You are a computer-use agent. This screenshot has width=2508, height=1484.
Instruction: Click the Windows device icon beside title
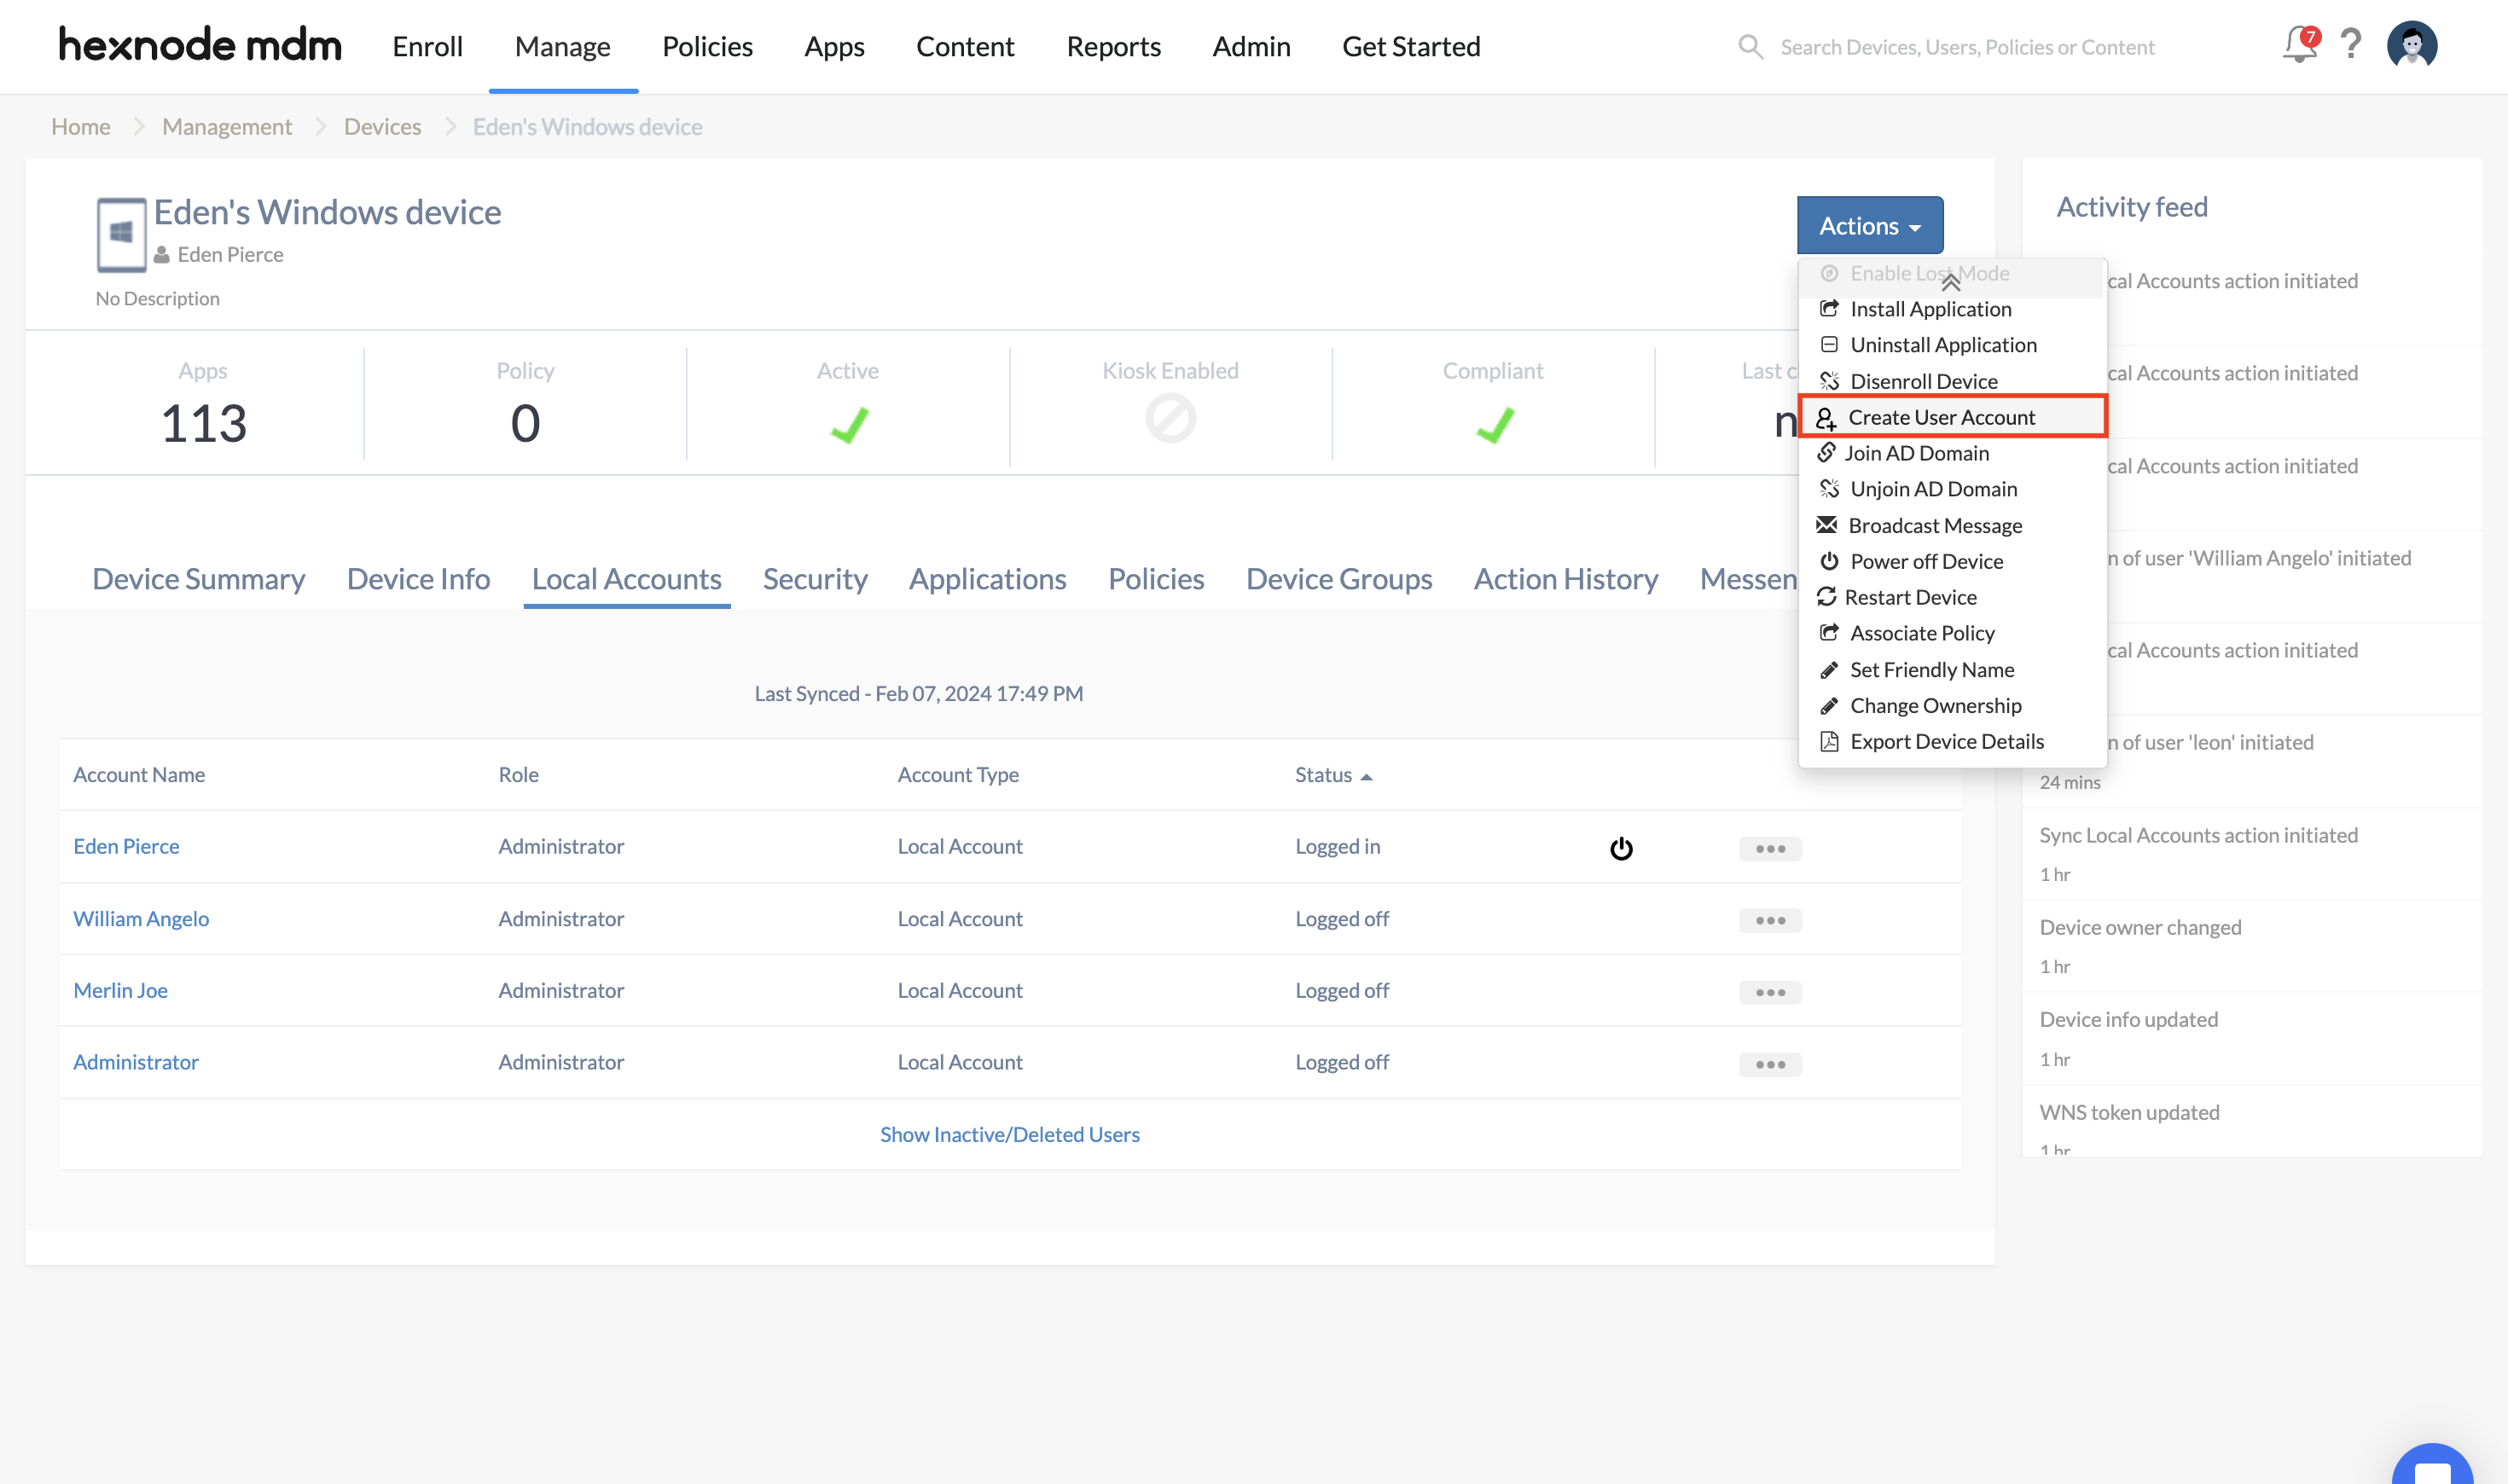pos(121,234)
